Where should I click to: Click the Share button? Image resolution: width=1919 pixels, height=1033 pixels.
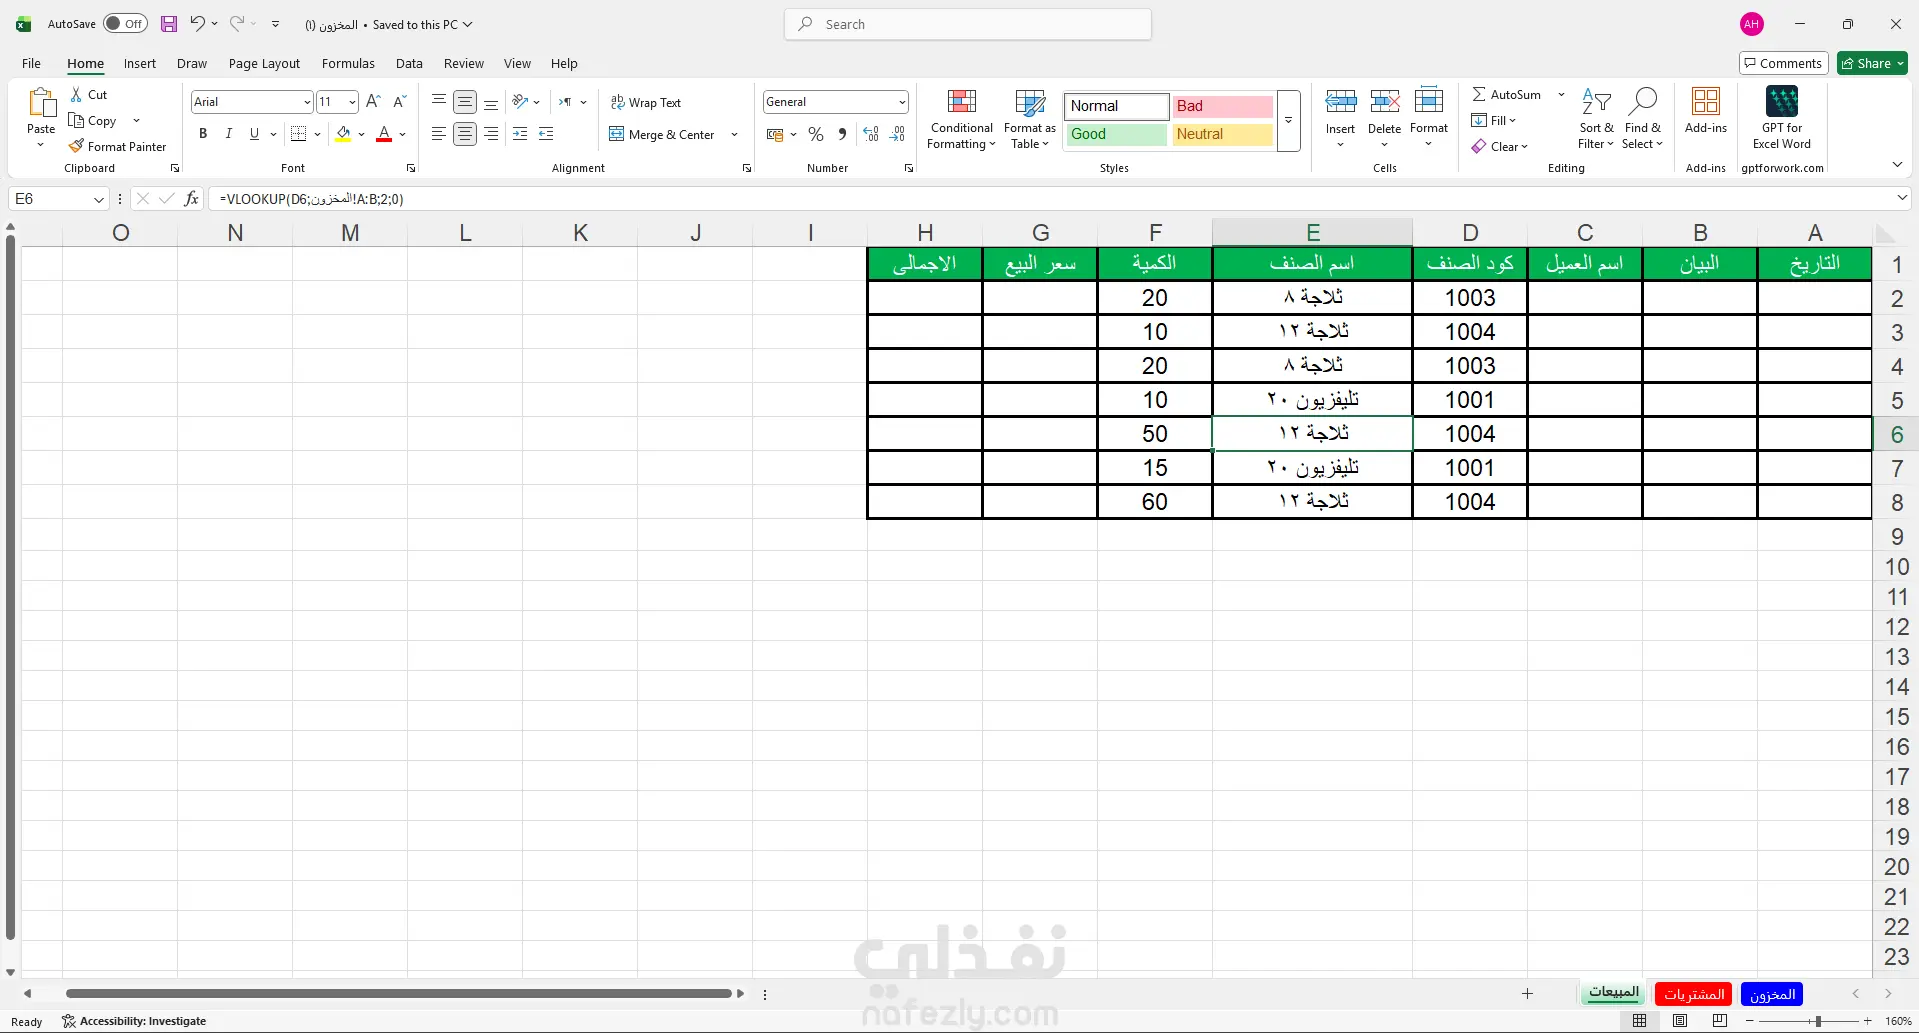(1873, 63)
